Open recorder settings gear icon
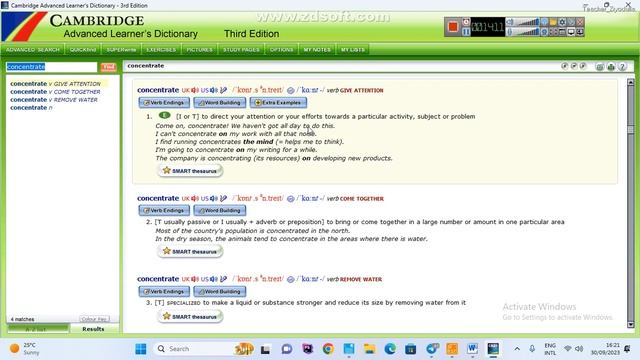 pyautogui.click(x=562, y=22)
